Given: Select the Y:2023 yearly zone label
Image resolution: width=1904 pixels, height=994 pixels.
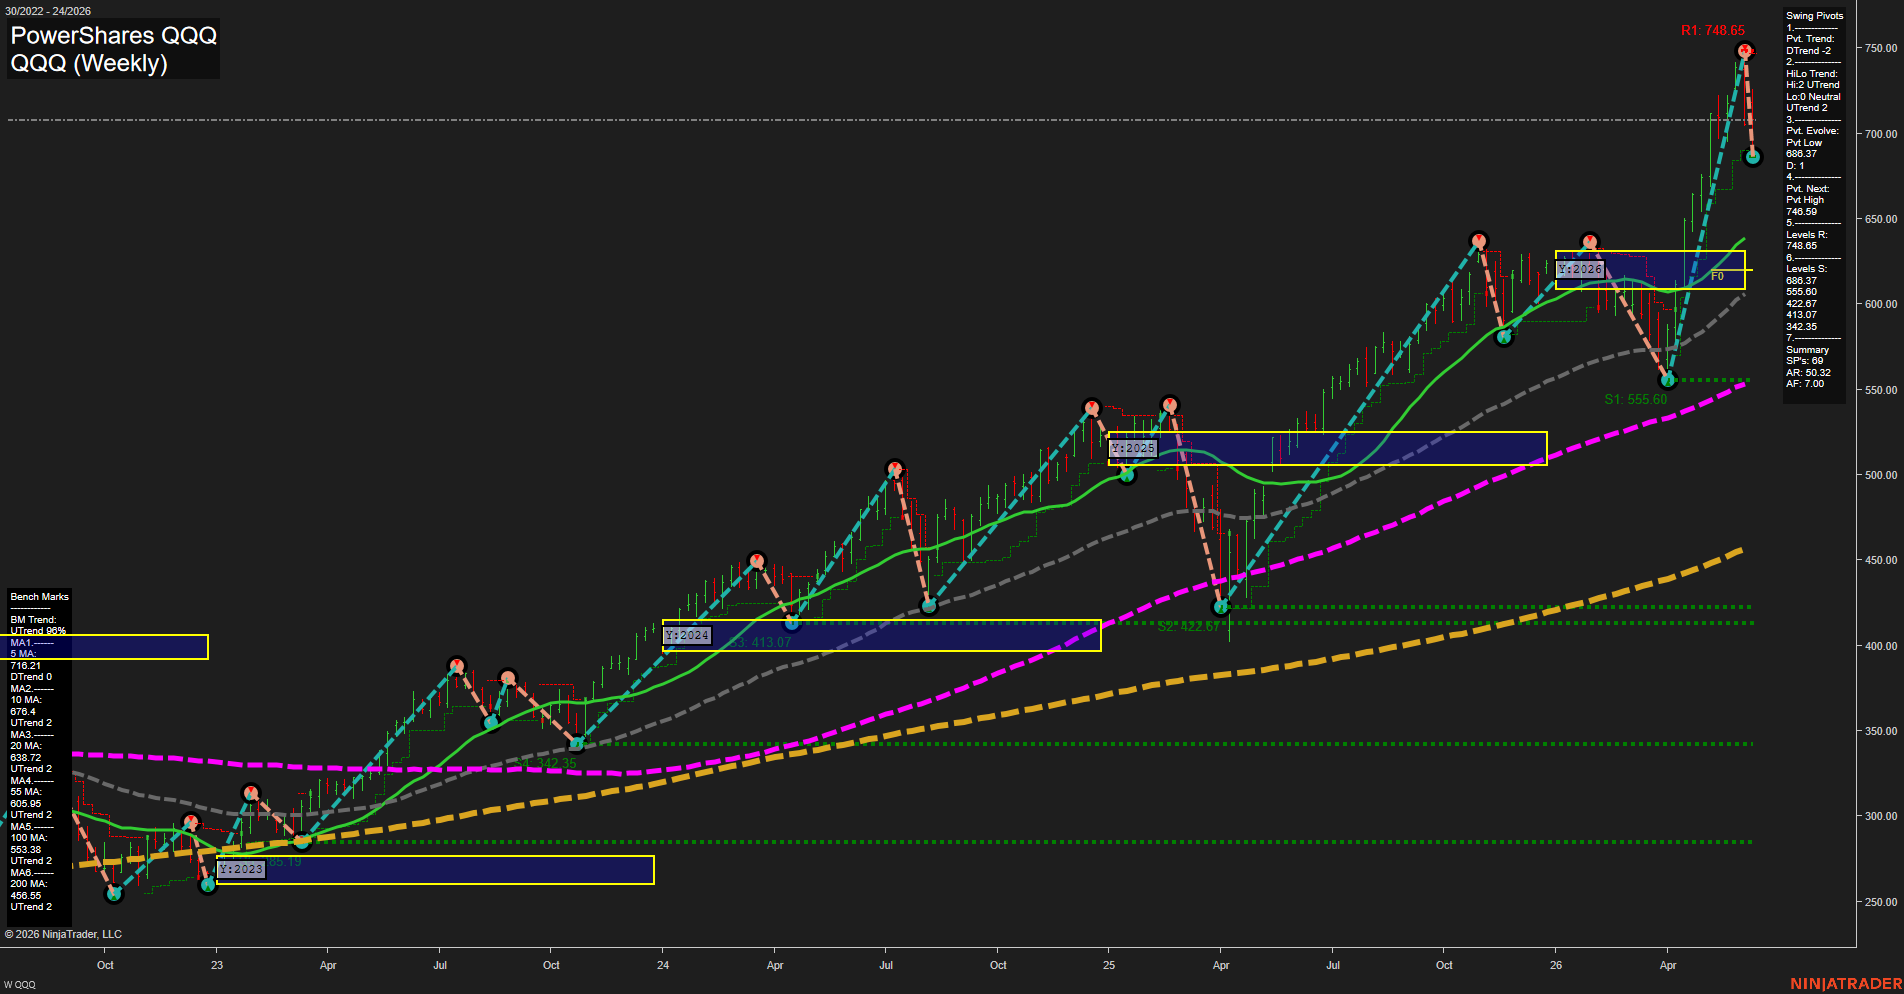Looking at the screenshot, I should [x=241, y=869].
